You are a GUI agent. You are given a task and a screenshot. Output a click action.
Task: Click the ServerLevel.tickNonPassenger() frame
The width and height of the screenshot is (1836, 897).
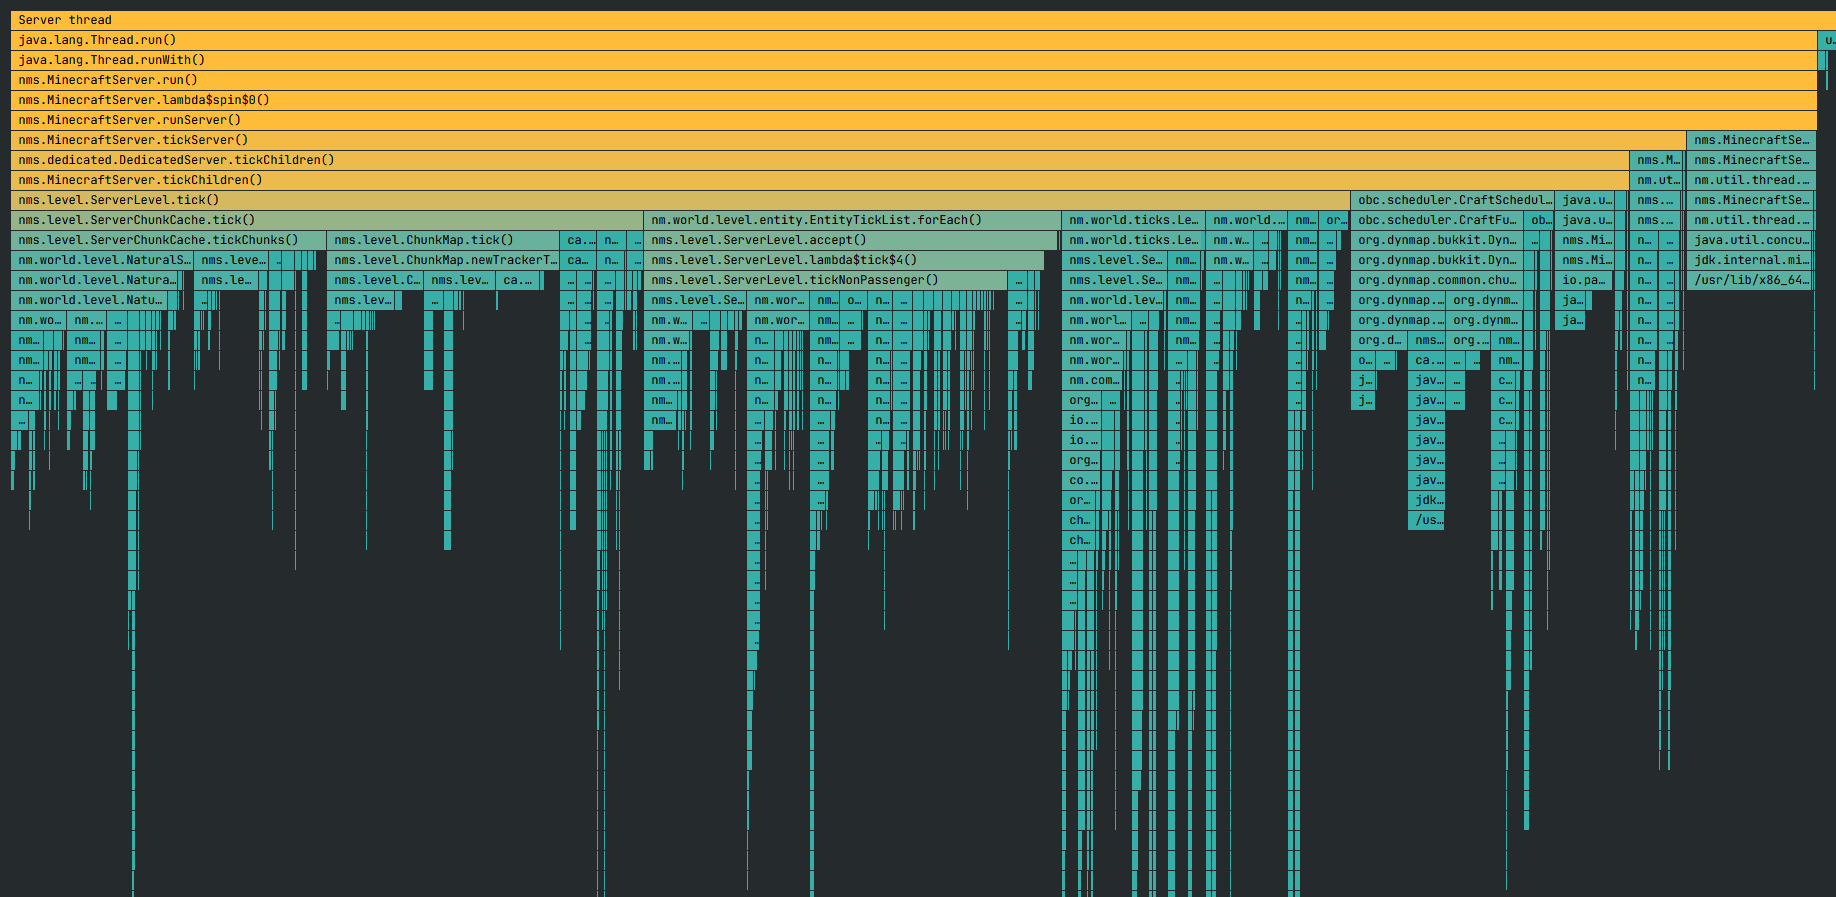pyautogui.click(x=825, y=280)
